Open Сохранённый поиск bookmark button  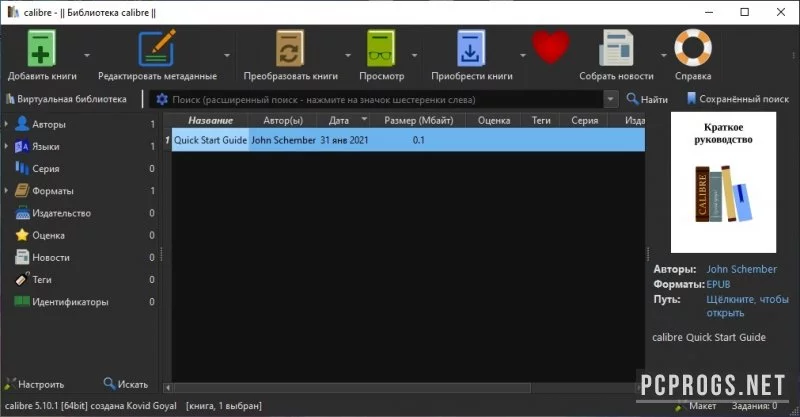[x=738, y=99]
